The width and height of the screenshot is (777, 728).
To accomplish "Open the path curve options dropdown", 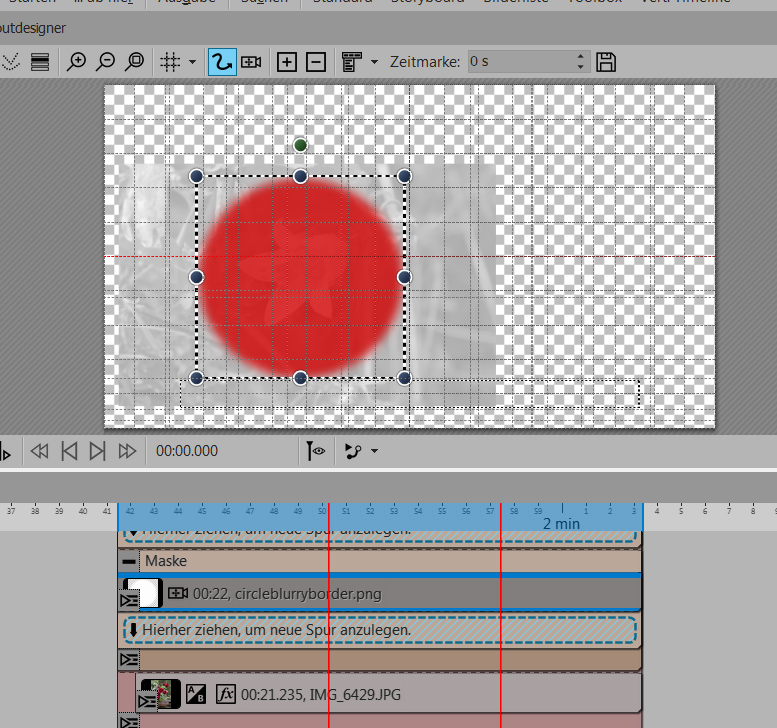I will (374, 451).
